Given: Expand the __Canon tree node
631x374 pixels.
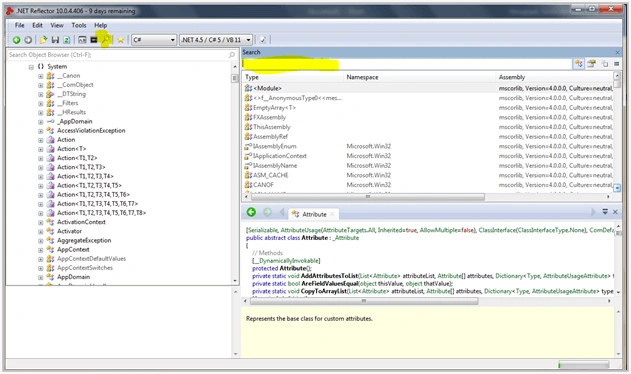Looking at the screenshot, I should pyautogui.click(x=41, y=76).
